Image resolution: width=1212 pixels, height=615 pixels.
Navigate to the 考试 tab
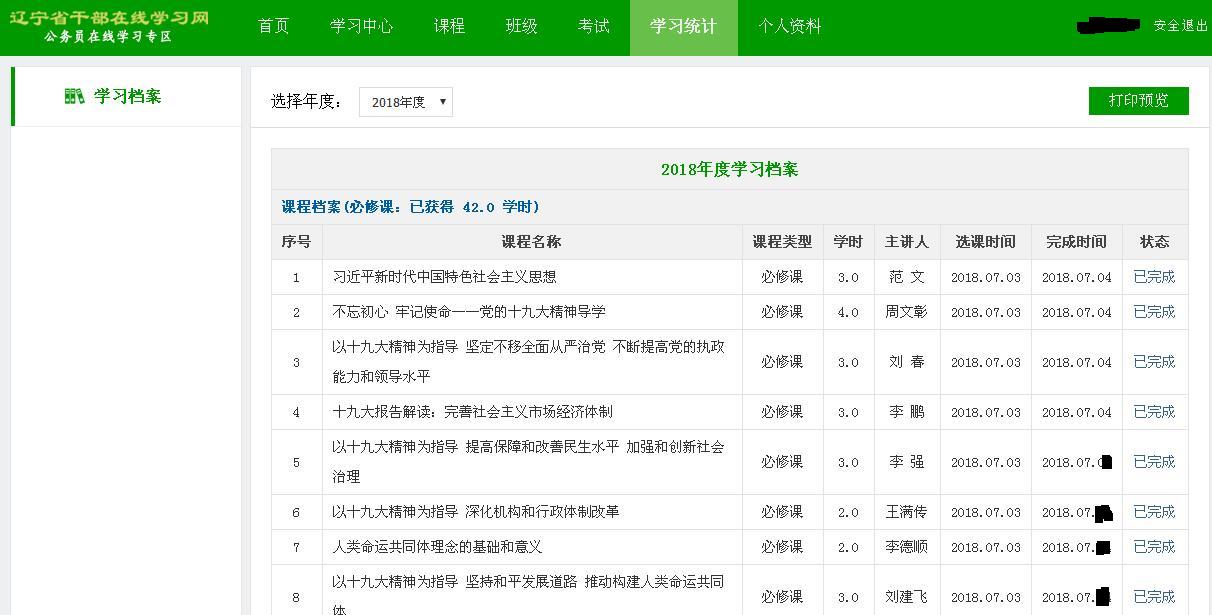click(593, 27)
